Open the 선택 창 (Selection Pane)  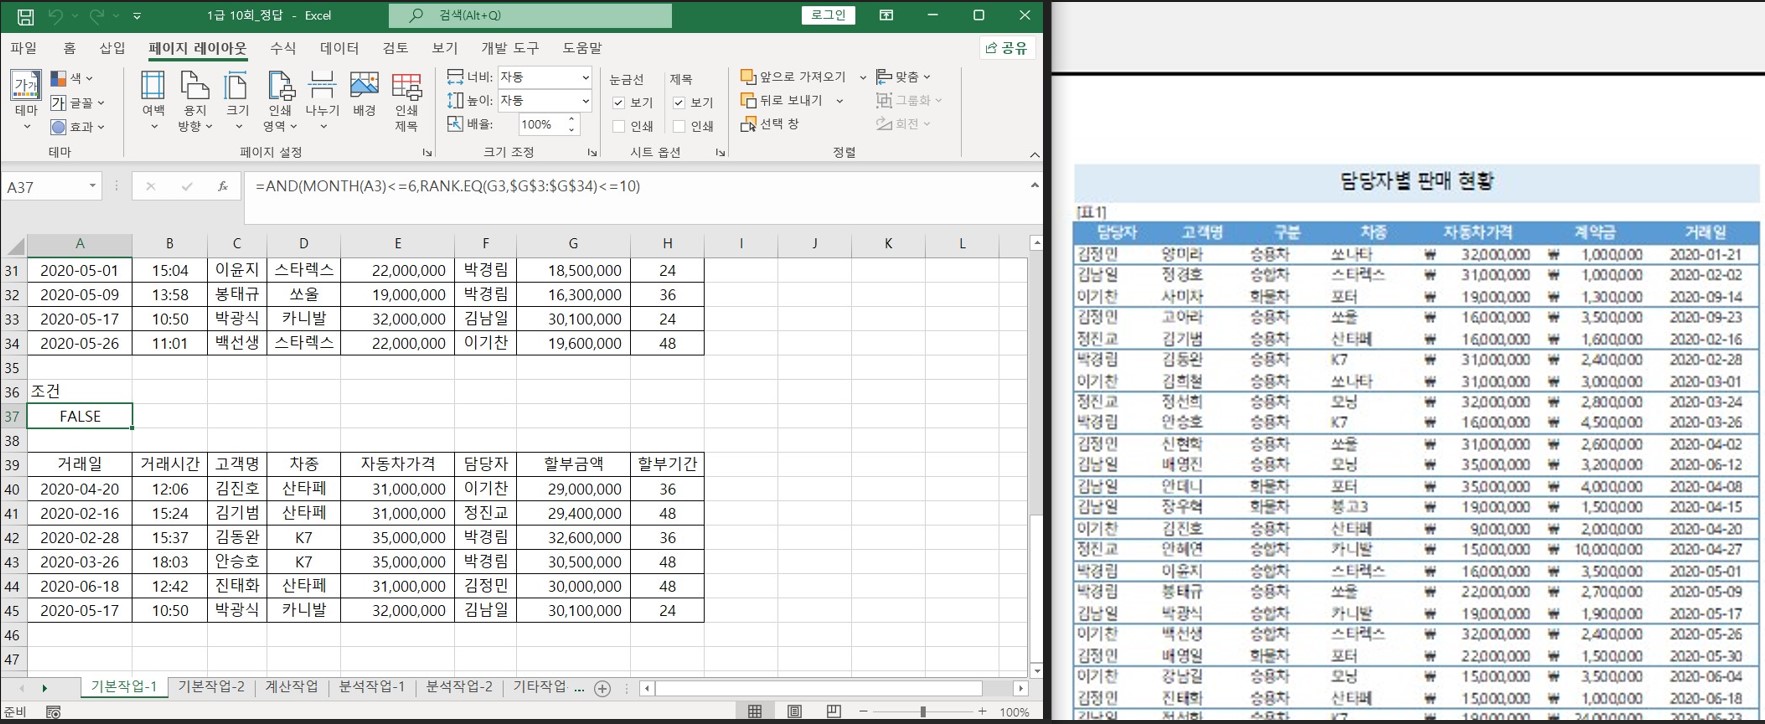(x=770, y=124)
